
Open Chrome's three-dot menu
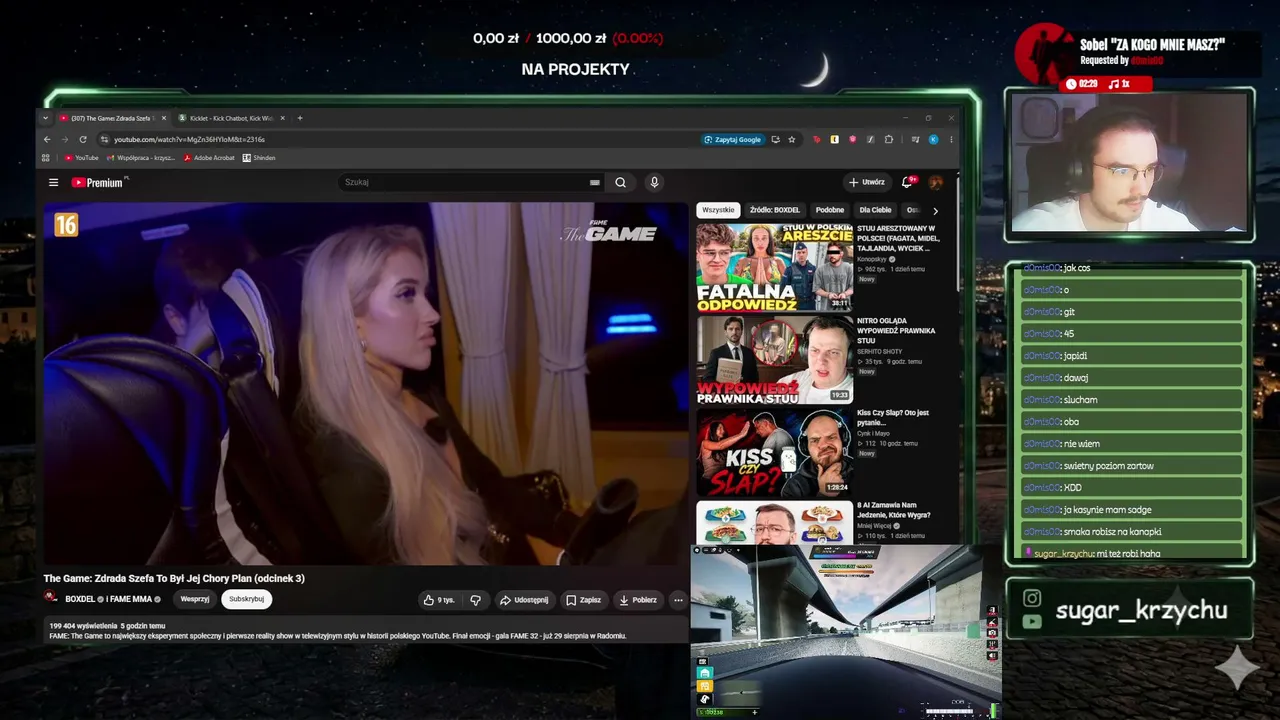[951, 139]
